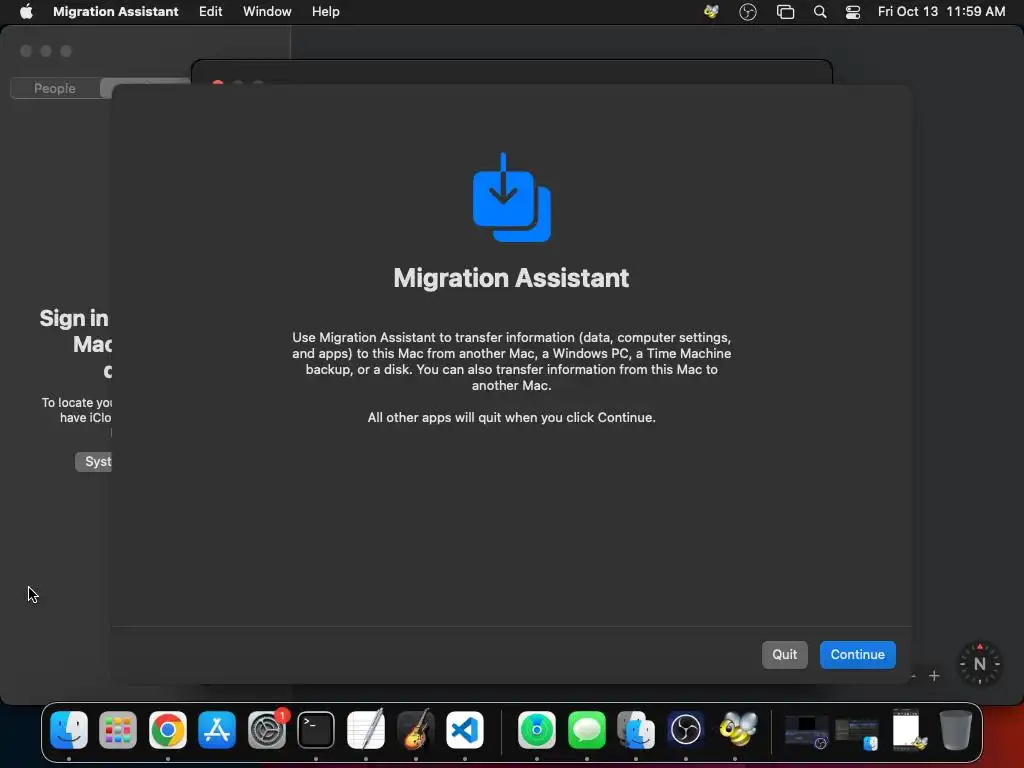Open System Settings from the Dock
Screen dimensions: 1024x768
pyautogui.click(x=266, y=729)
